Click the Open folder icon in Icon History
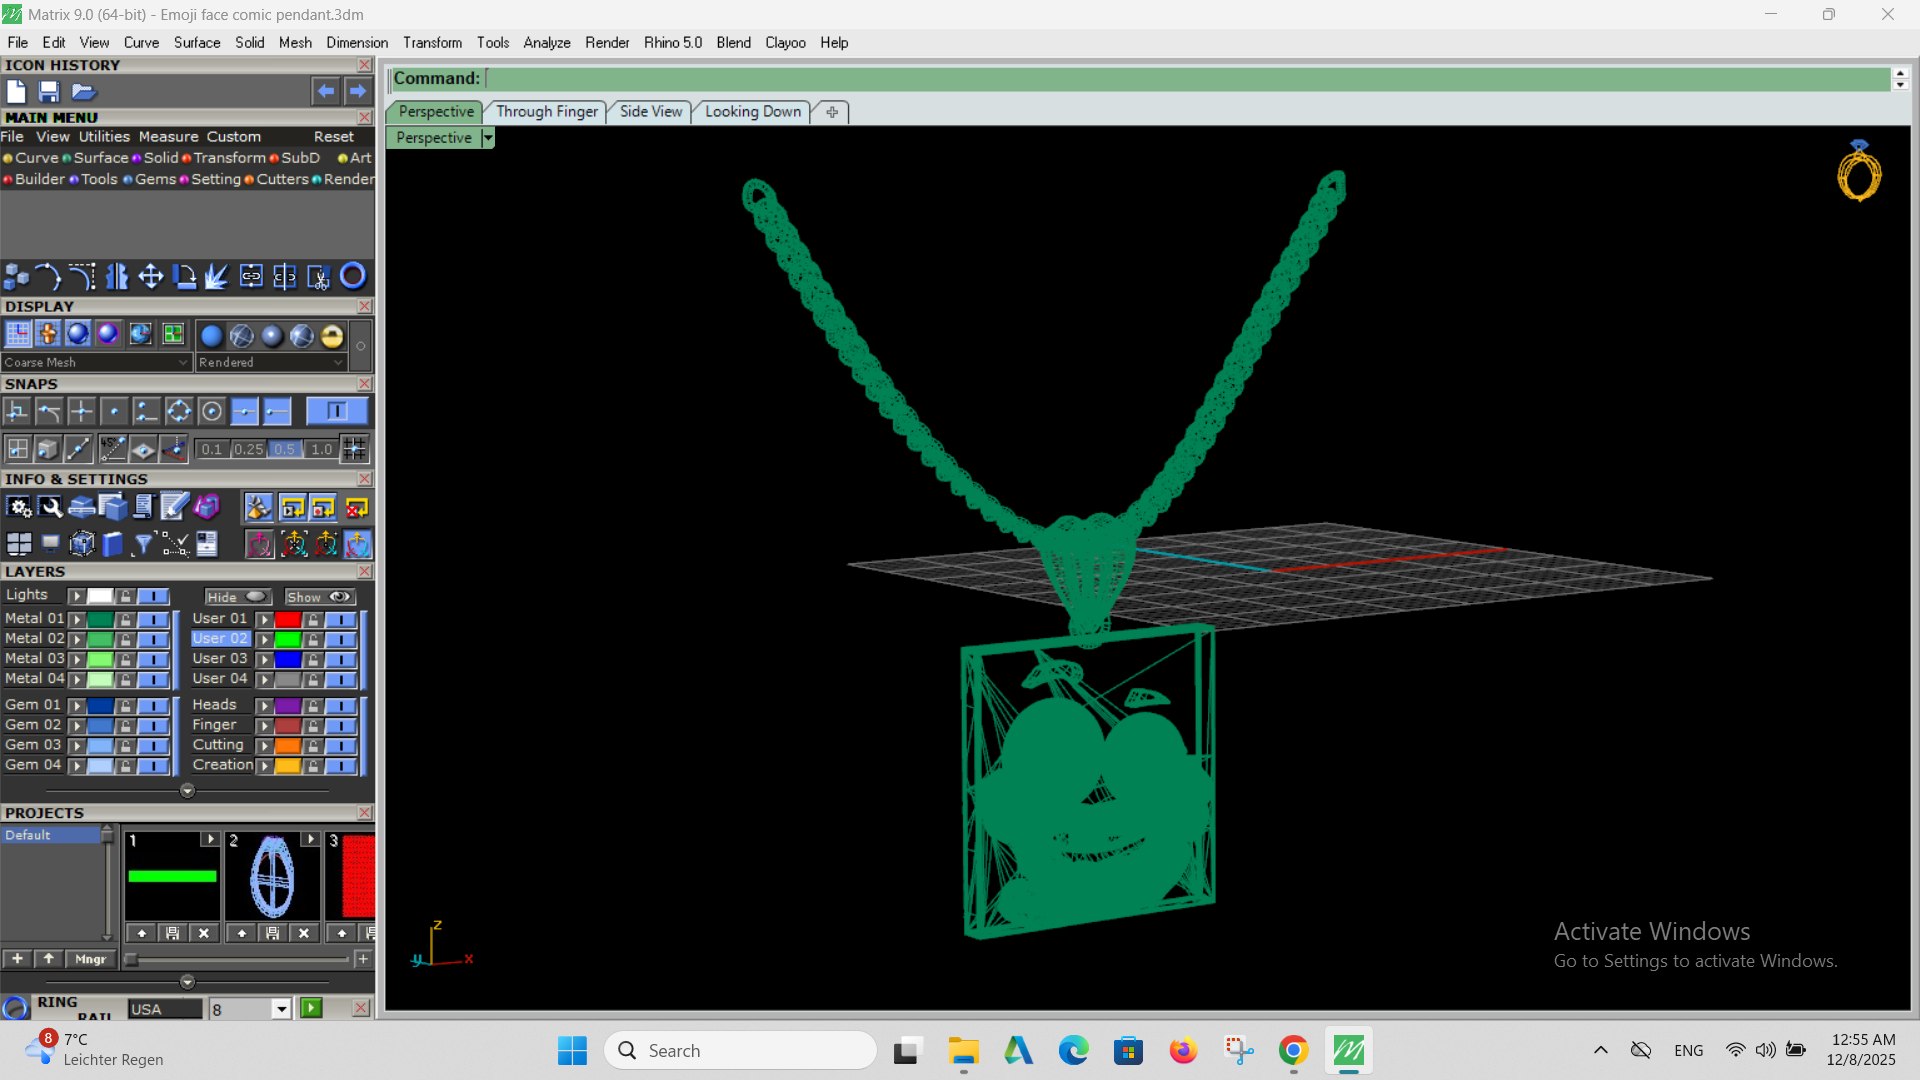 point(83,92)
